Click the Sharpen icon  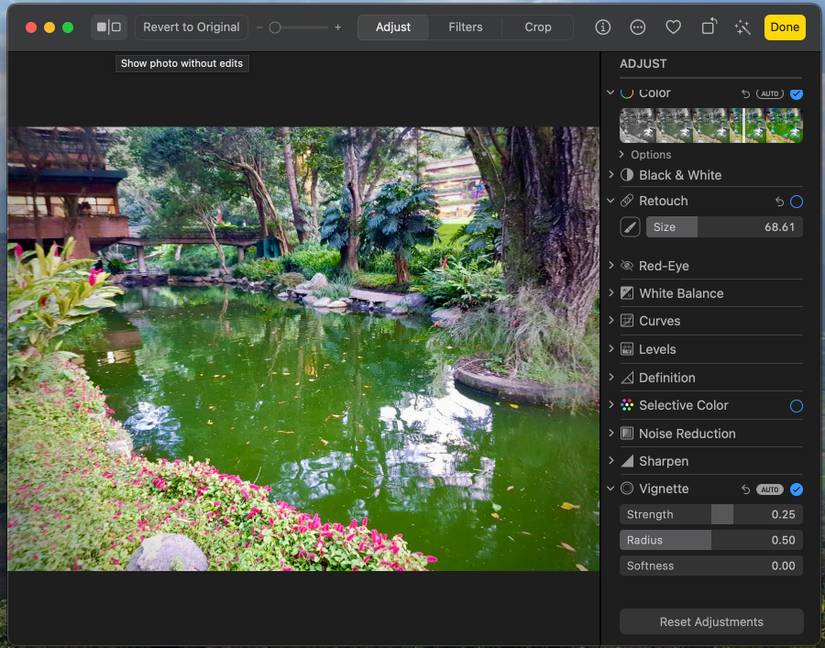point(627,461)
